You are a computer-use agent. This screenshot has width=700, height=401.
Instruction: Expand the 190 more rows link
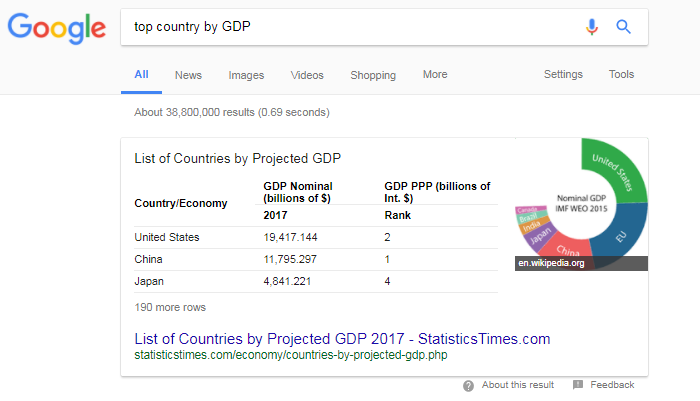pyautogui.click(x=170, y=307)
